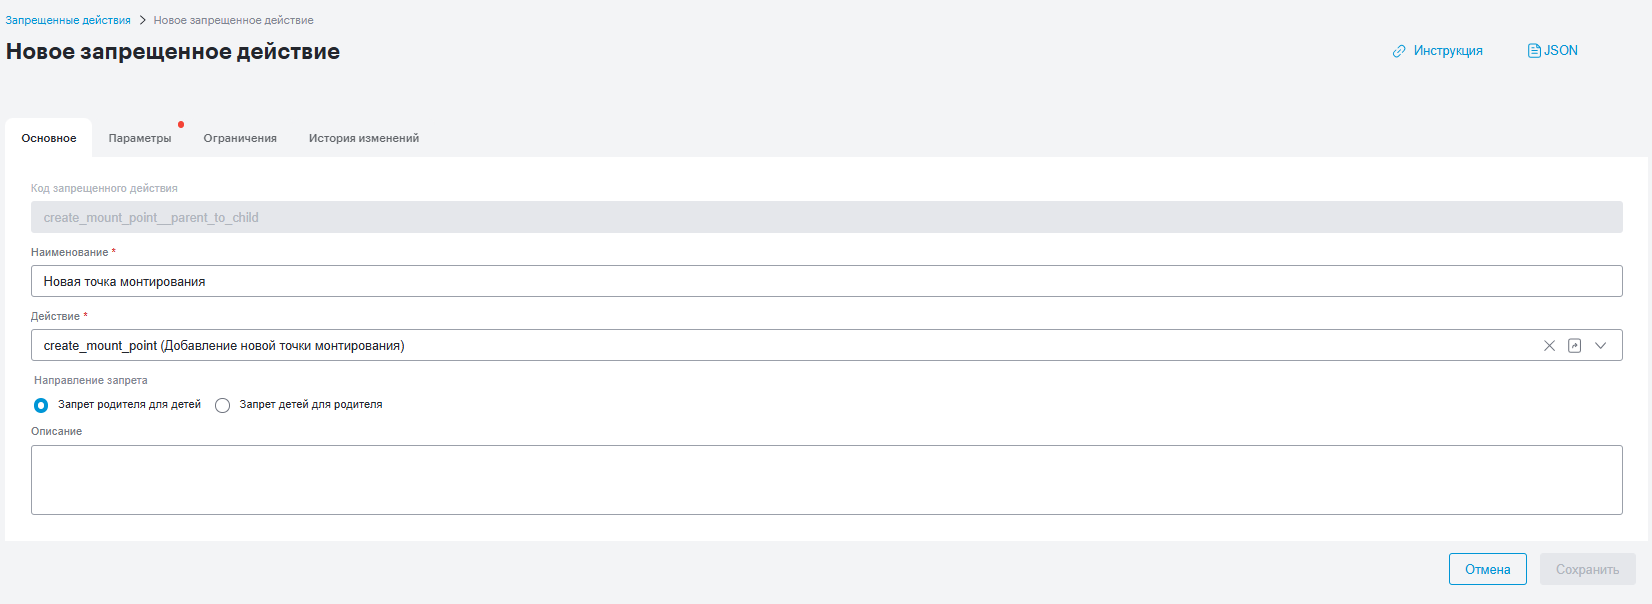Clear the Действие field with X icon
The image size is (1652, 604).
click(1549, 346)
